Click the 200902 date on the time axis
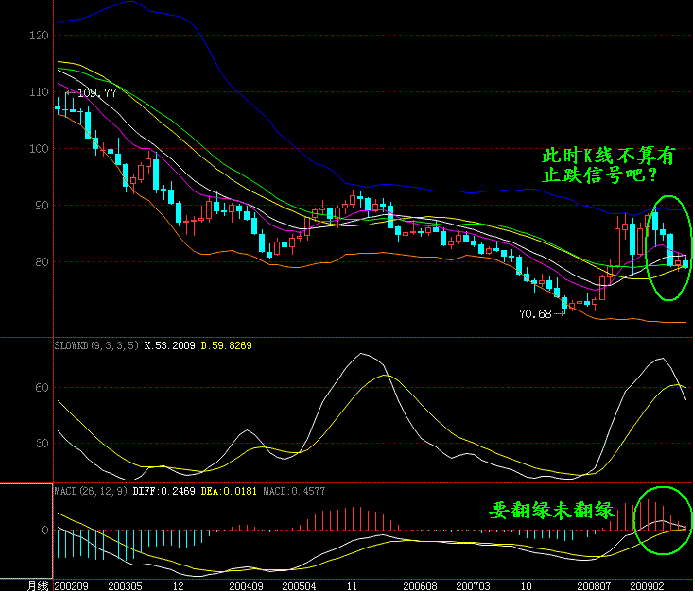This screenshot has height=593, width=695. click(x=648, y=586)
